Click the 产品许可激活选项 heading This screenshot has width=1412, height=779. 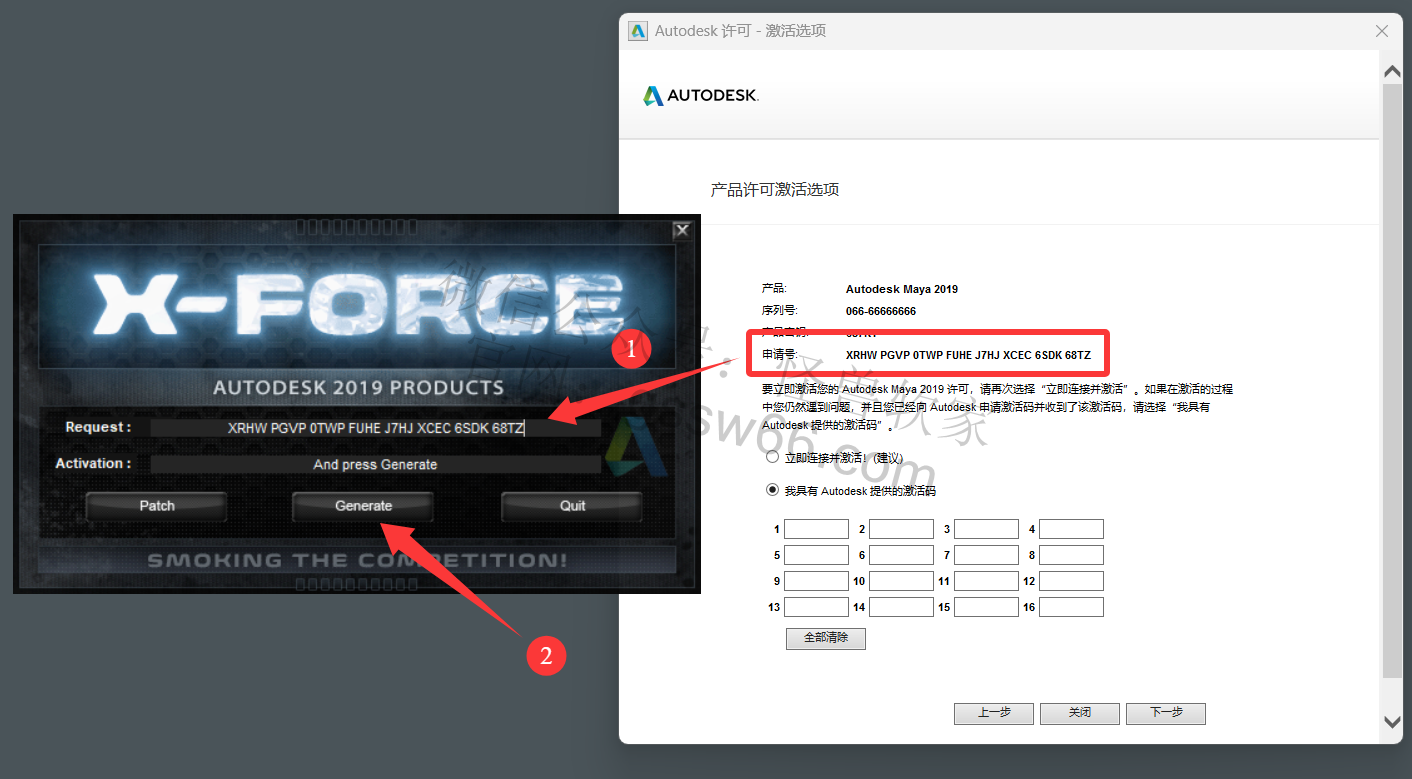[x=775, y=189]
